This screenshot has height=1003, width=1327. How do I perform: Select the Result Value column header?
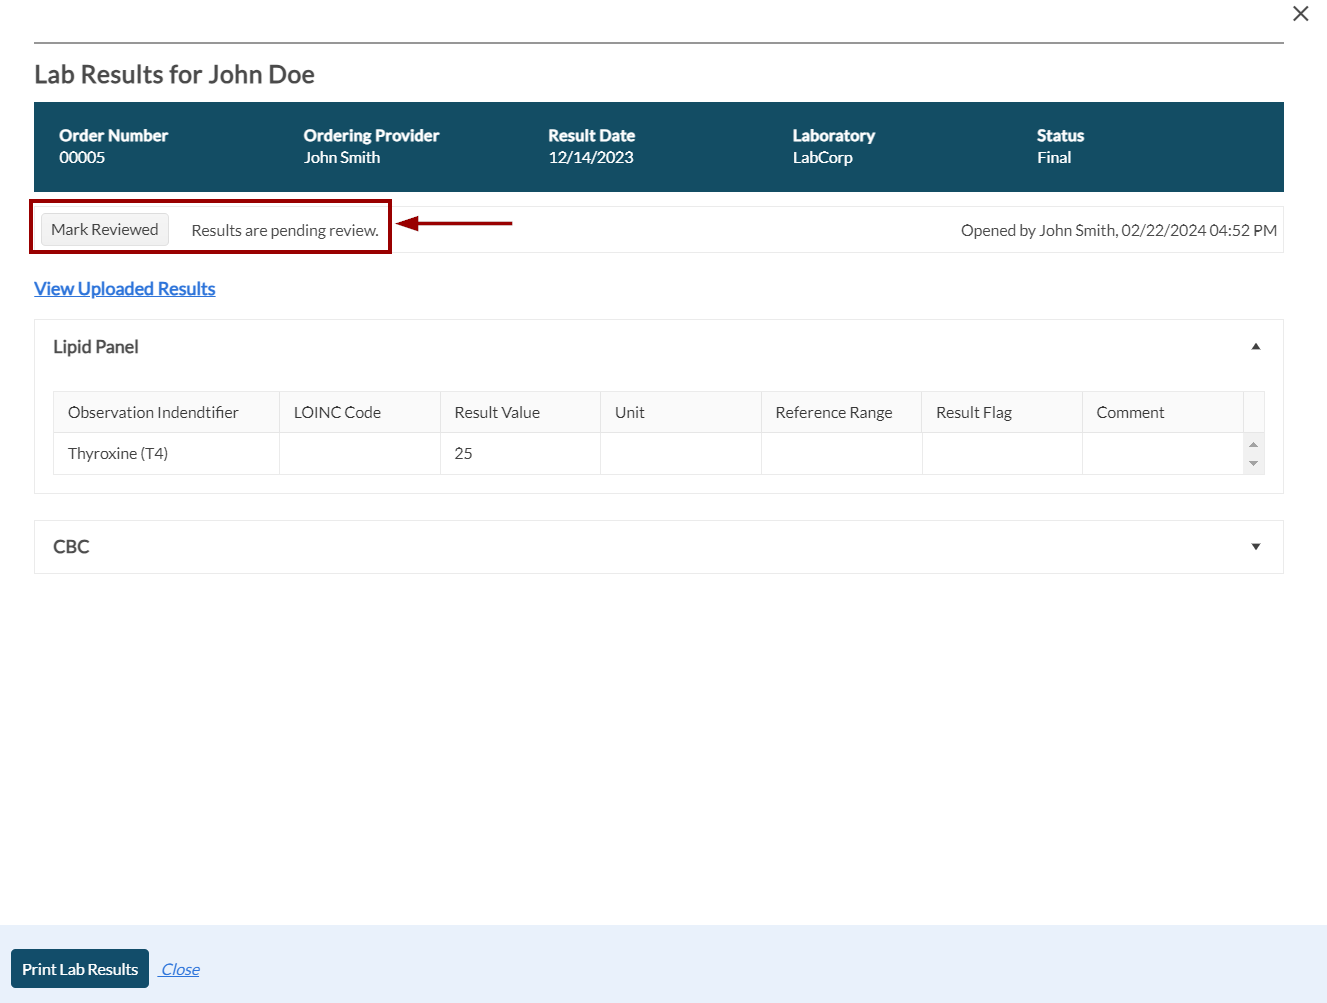tap(497, 413)
